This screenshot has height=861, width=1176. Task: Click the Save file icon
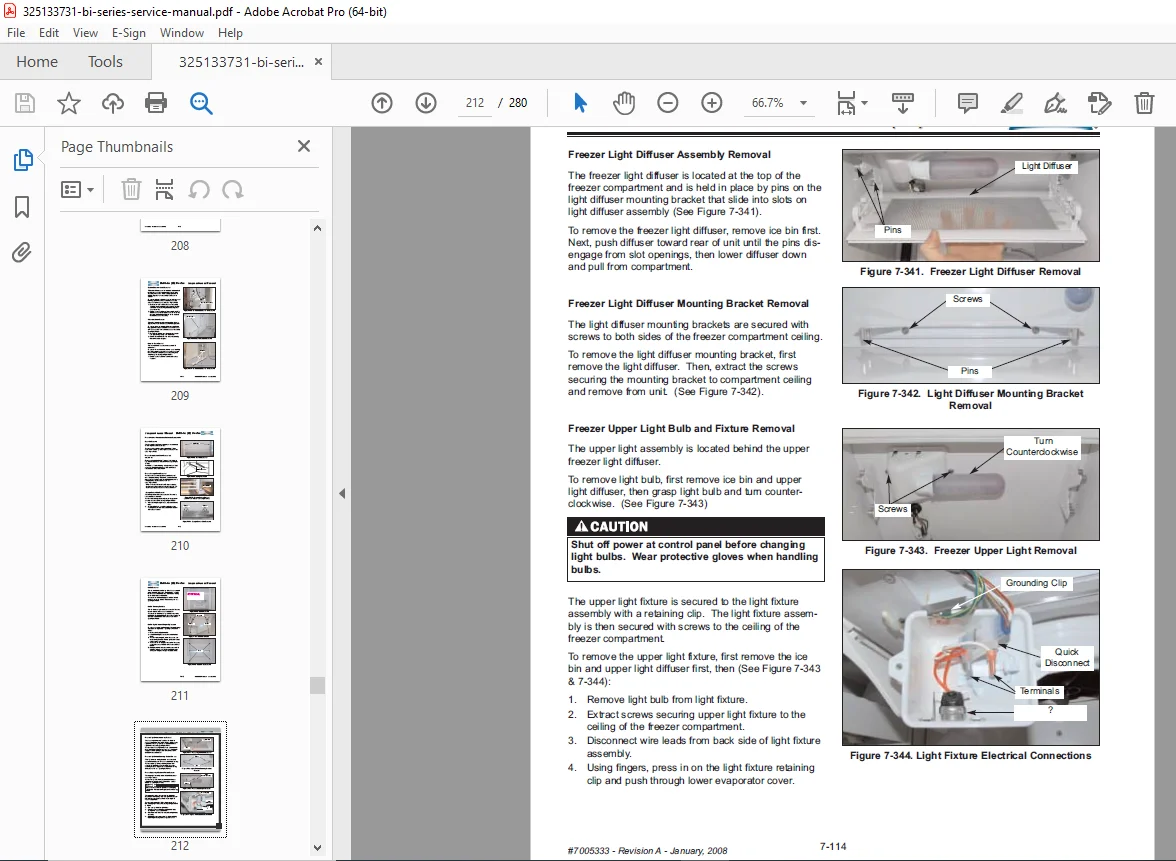pyautogui.click(x=25, y=103)
